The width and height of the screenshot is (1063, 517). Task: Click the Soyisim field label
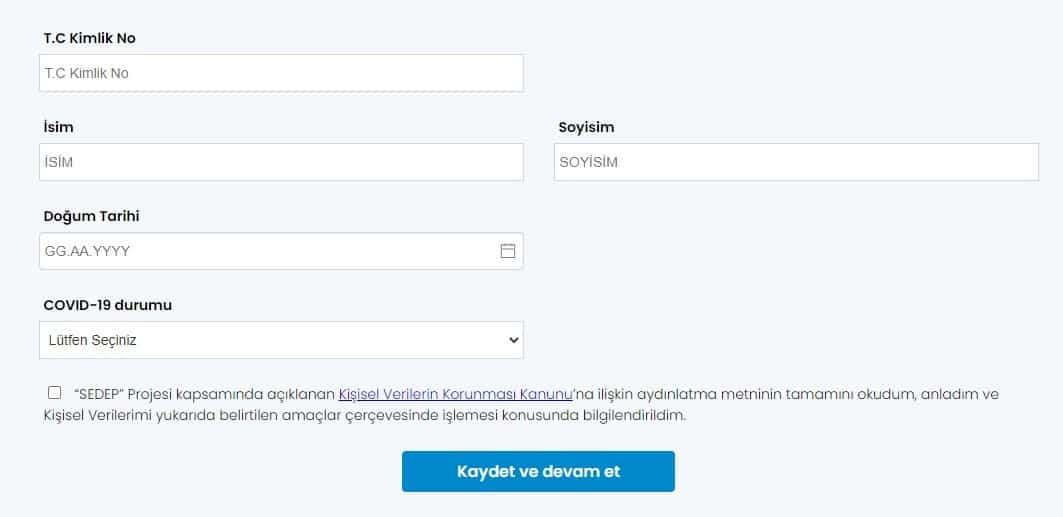[x=586, y=127]
